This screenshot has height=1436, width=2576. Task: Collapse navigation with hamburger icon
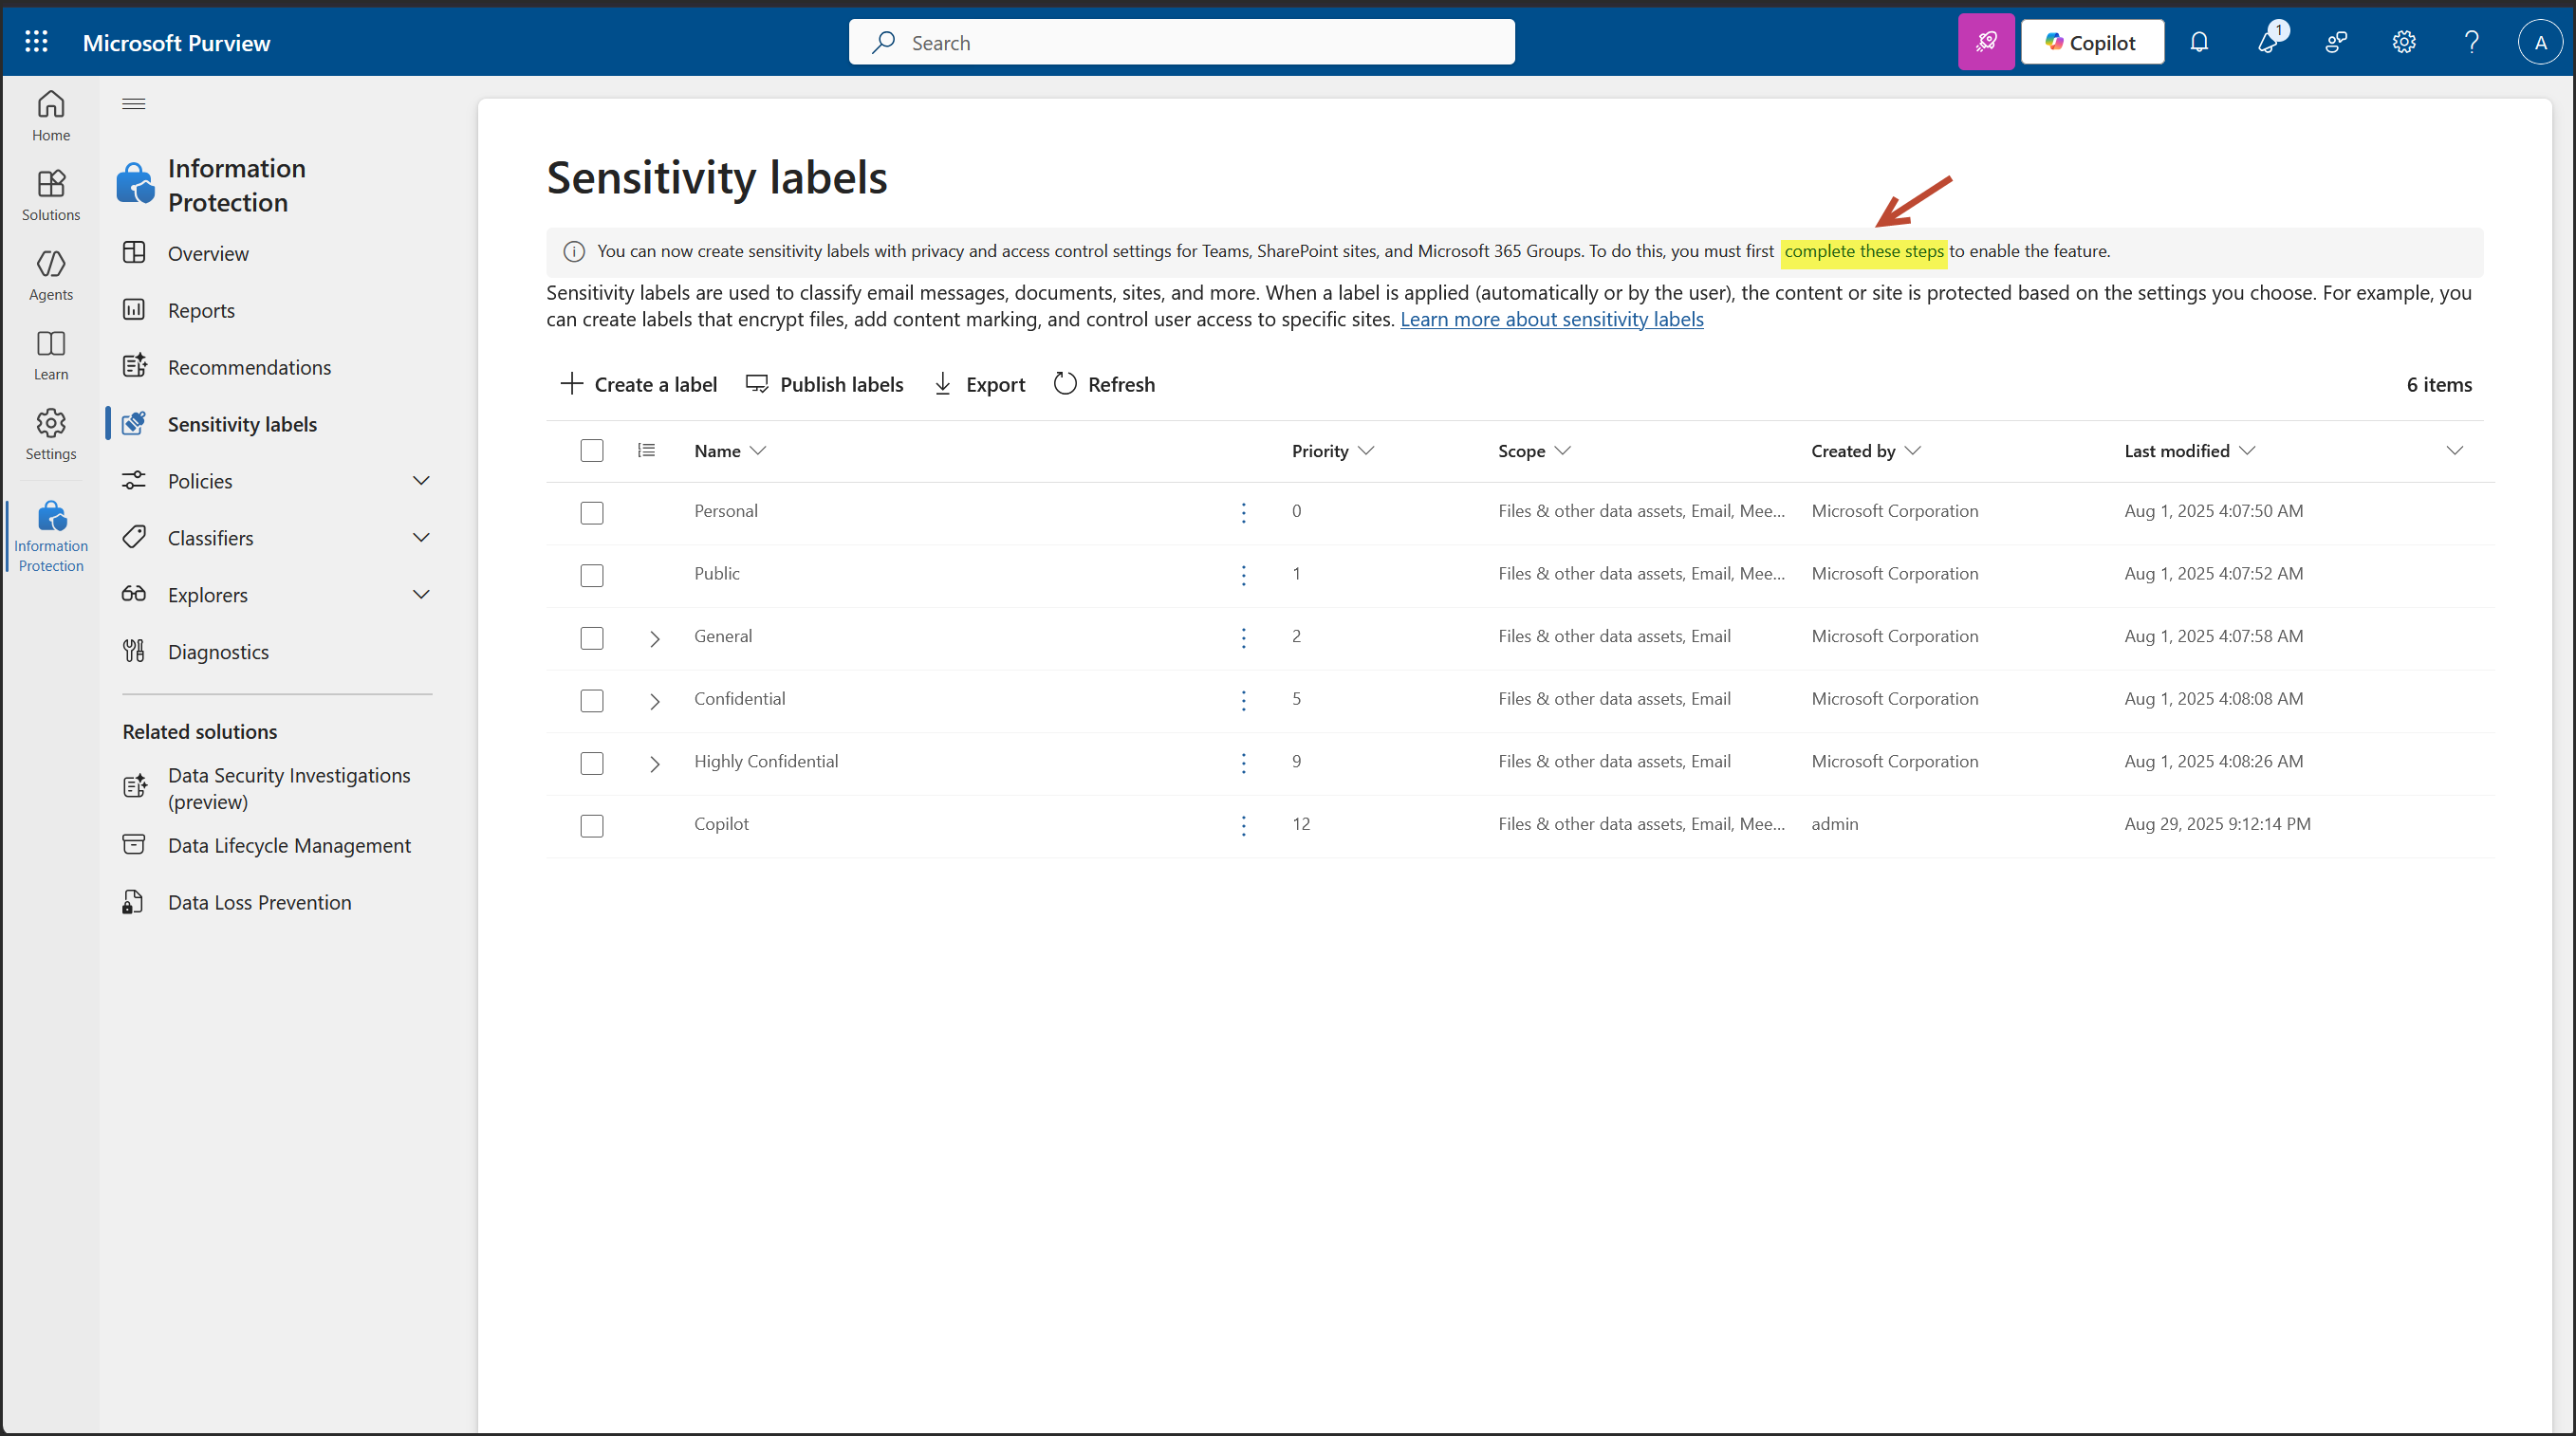pos(133,104)
